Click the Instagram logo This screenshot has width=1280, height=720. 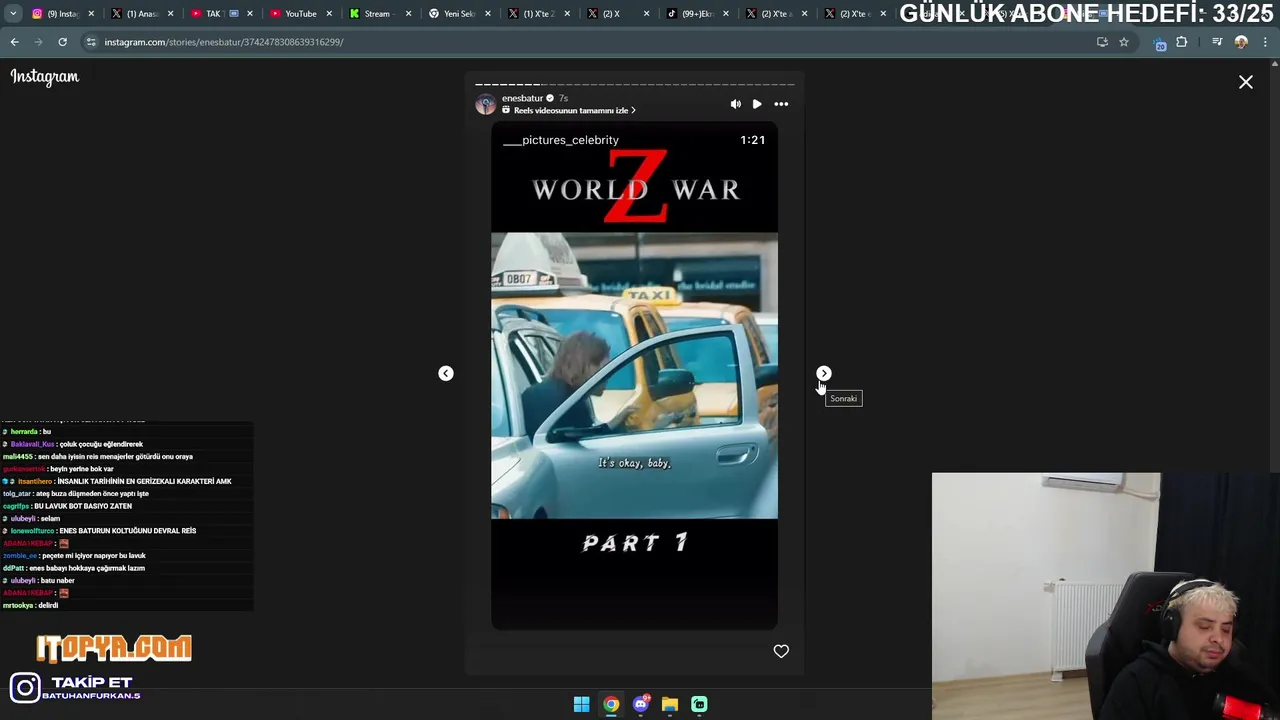(44, 77)
